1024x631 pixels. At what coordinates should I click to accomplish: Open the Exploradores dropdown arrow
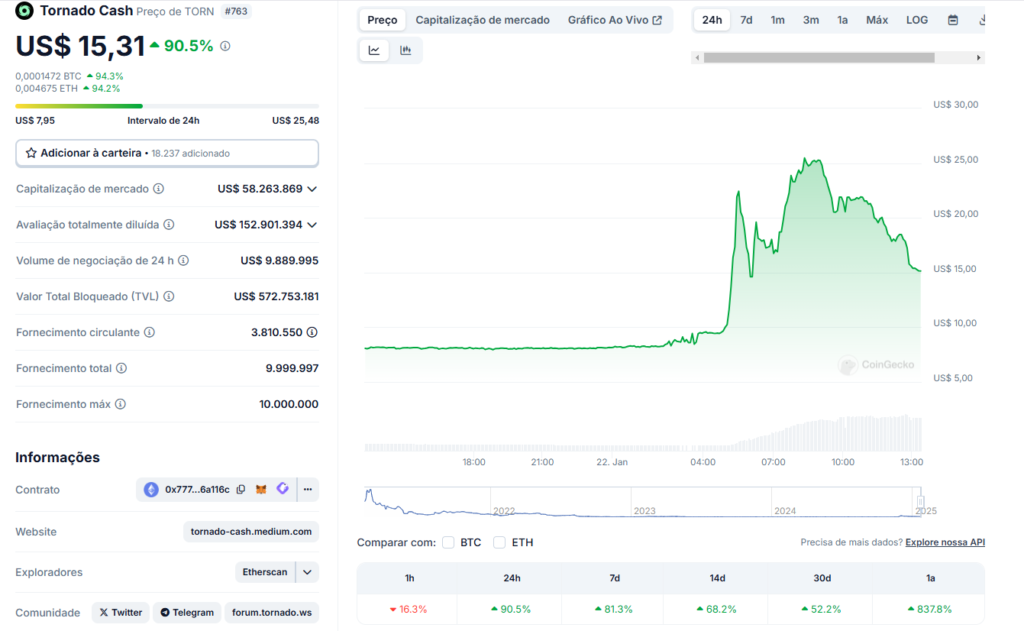(307, 572)
